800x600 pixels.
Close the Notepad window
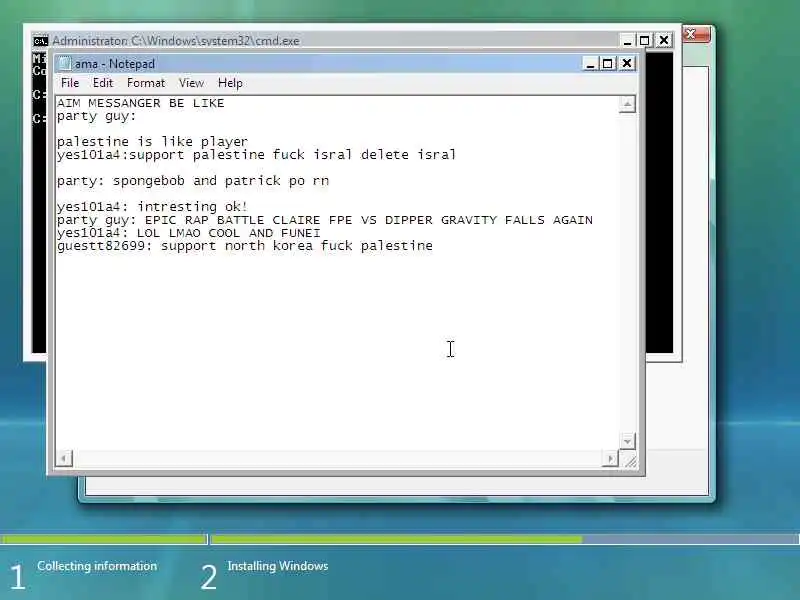click(627, 63)
